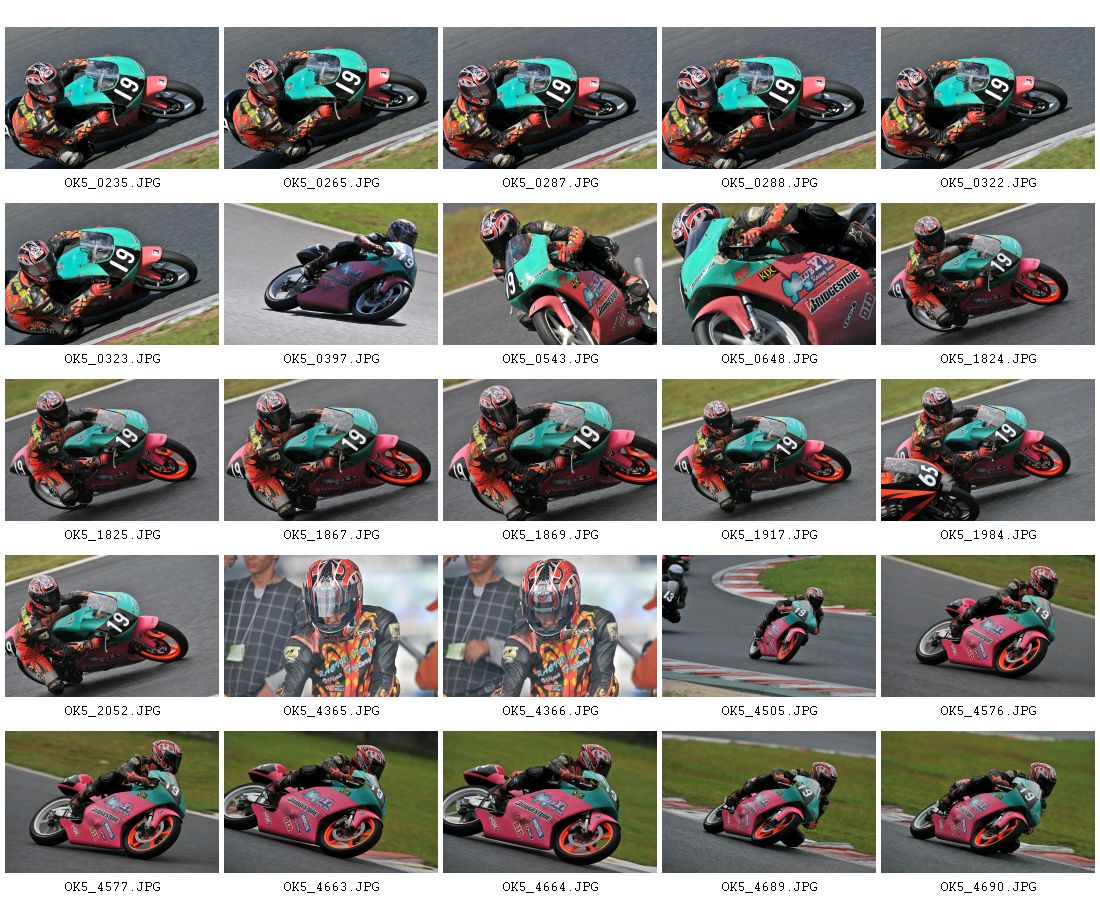Select thumbnail of OK5_0322.JPG
The image size is (1100, 900).
pos(988,98)
